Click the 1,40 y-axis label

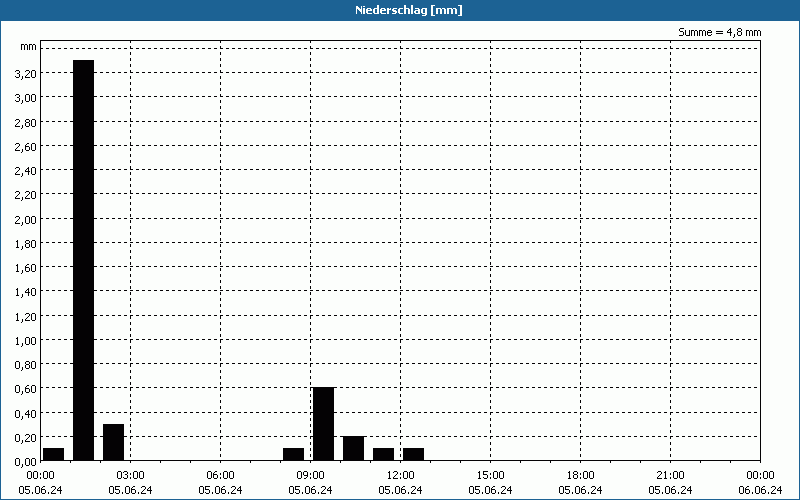[x=26, y=292]
